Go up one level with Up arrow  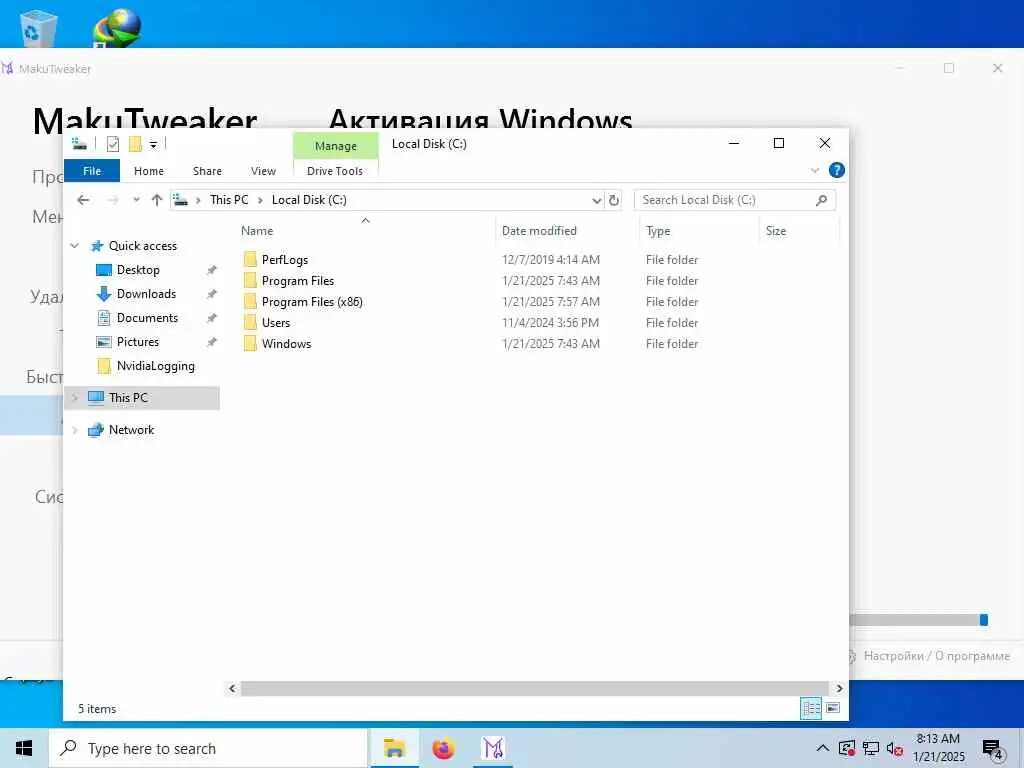coord(157,200)
